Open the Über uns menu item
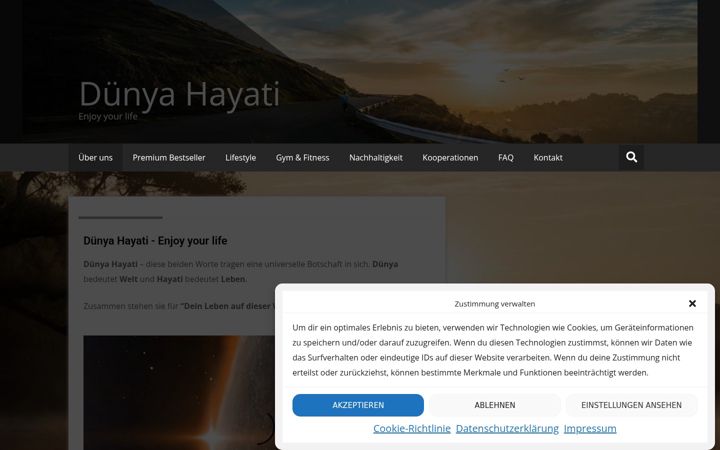 96,158
